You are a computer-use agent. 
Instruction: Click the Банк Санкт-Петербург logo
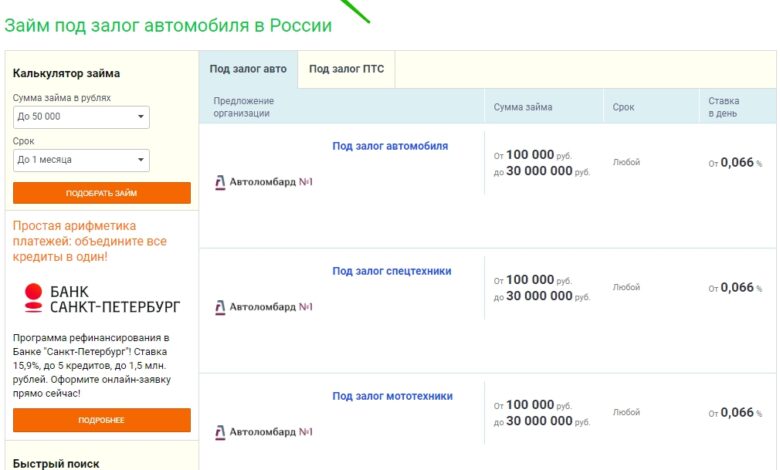coord(102,298)
